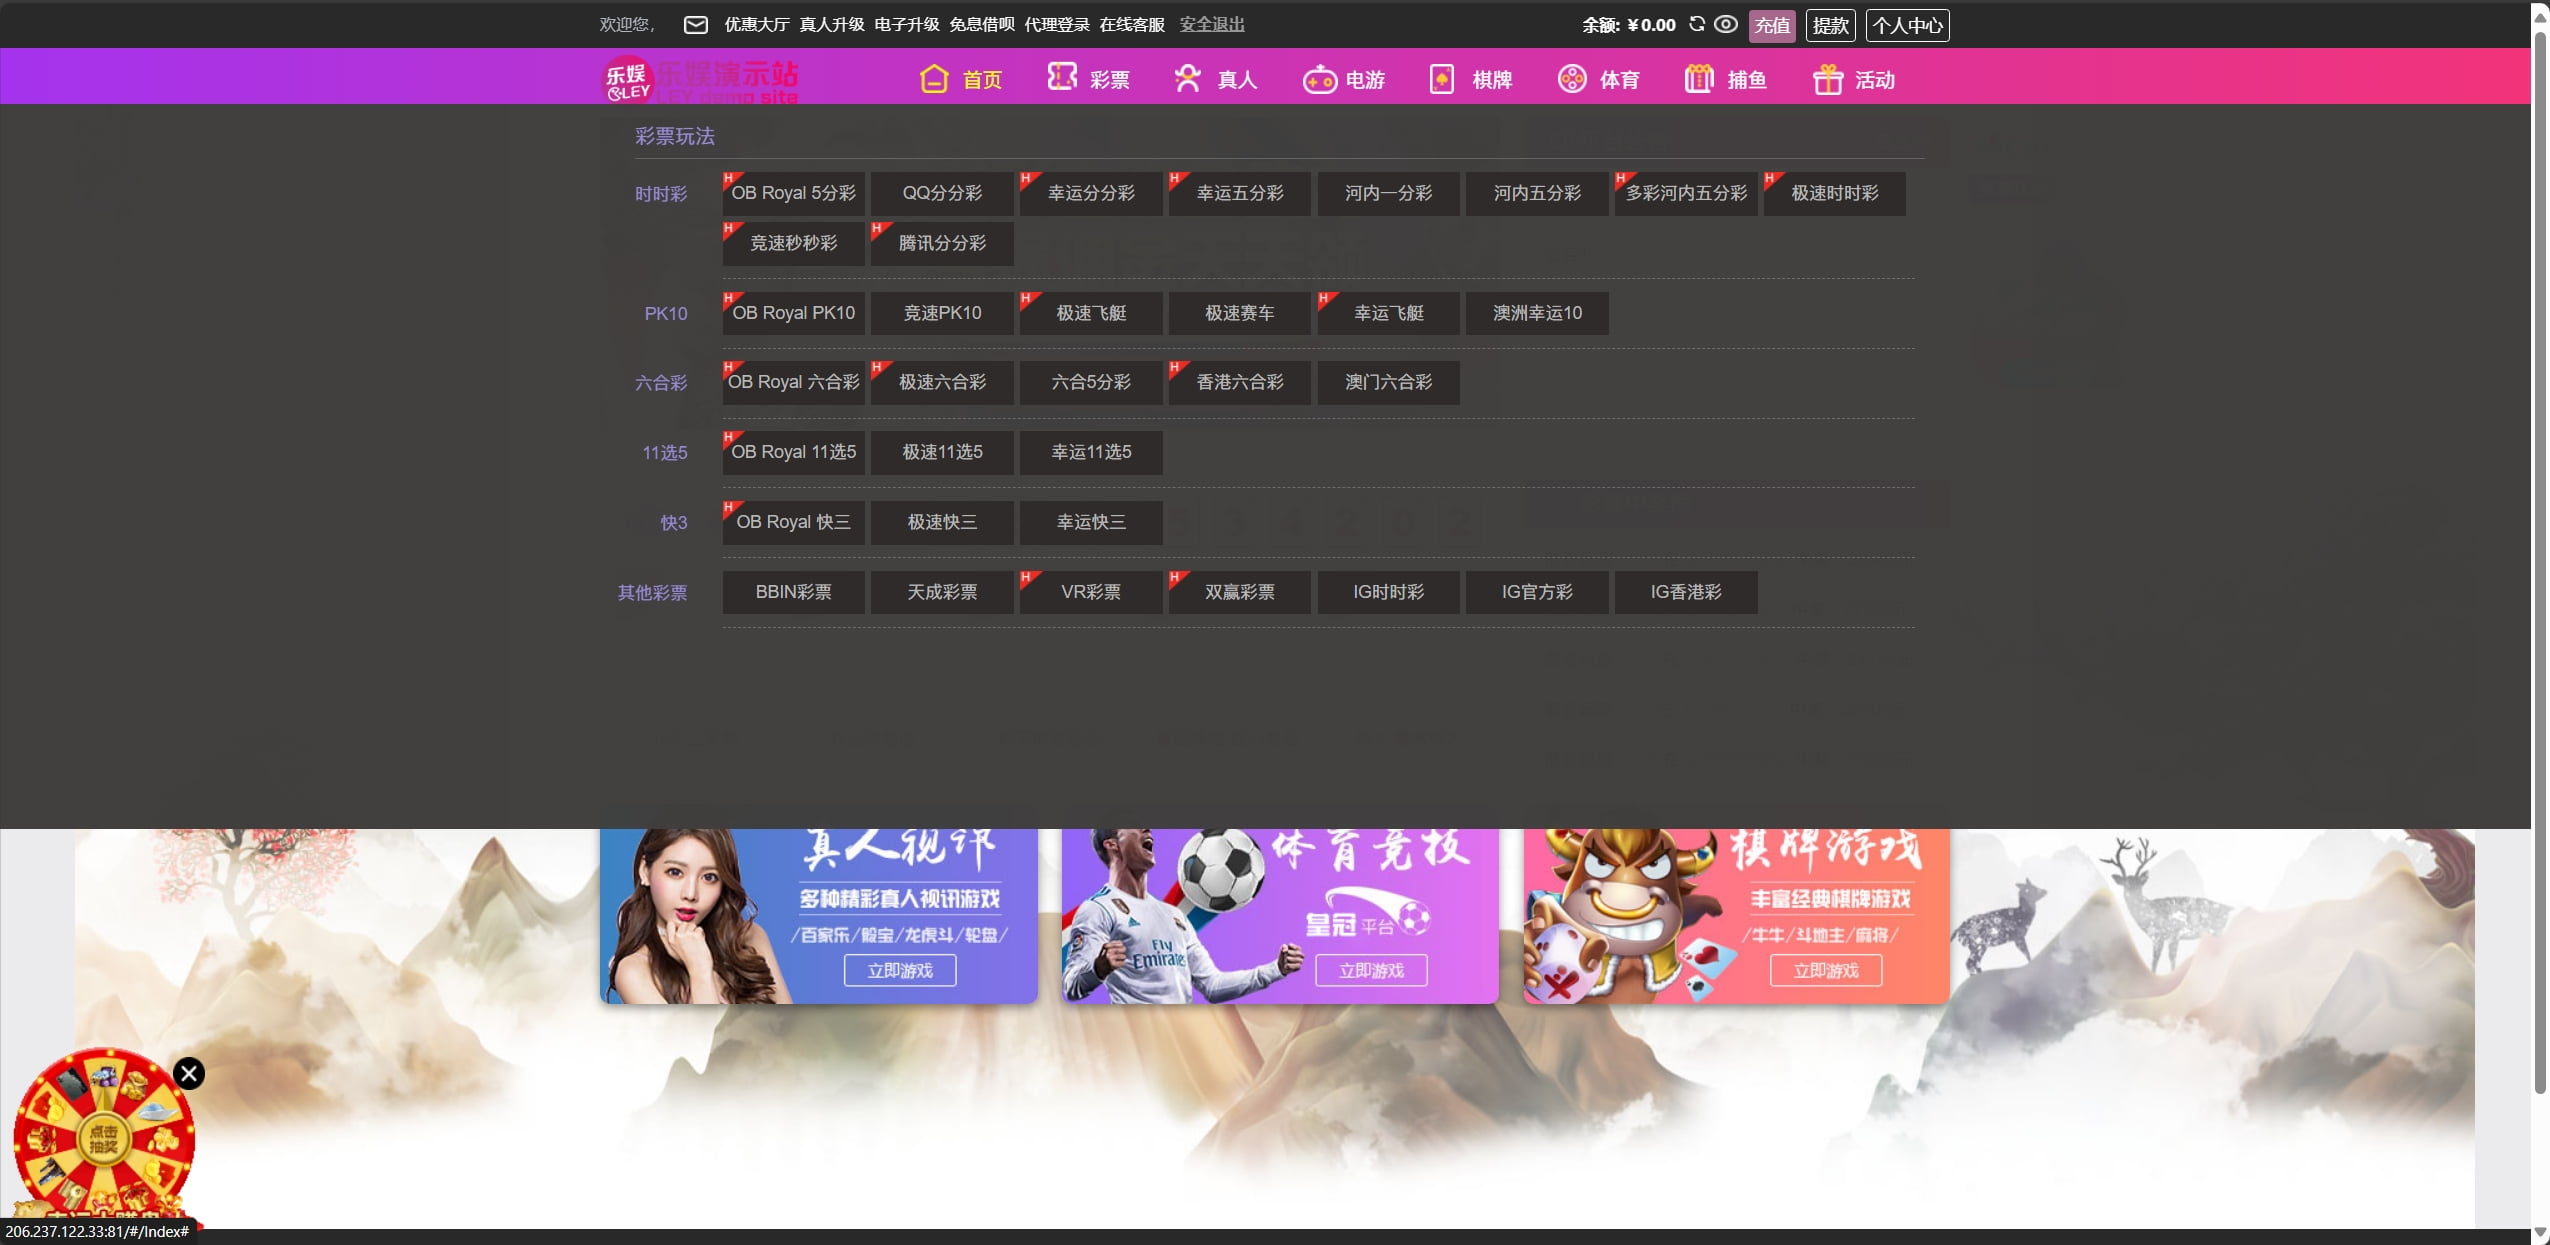Image resolution: width=2550 pixels, height=1245 pixels.
Task: Click the lucky spin wheel center
Action: coord(104,1139)
